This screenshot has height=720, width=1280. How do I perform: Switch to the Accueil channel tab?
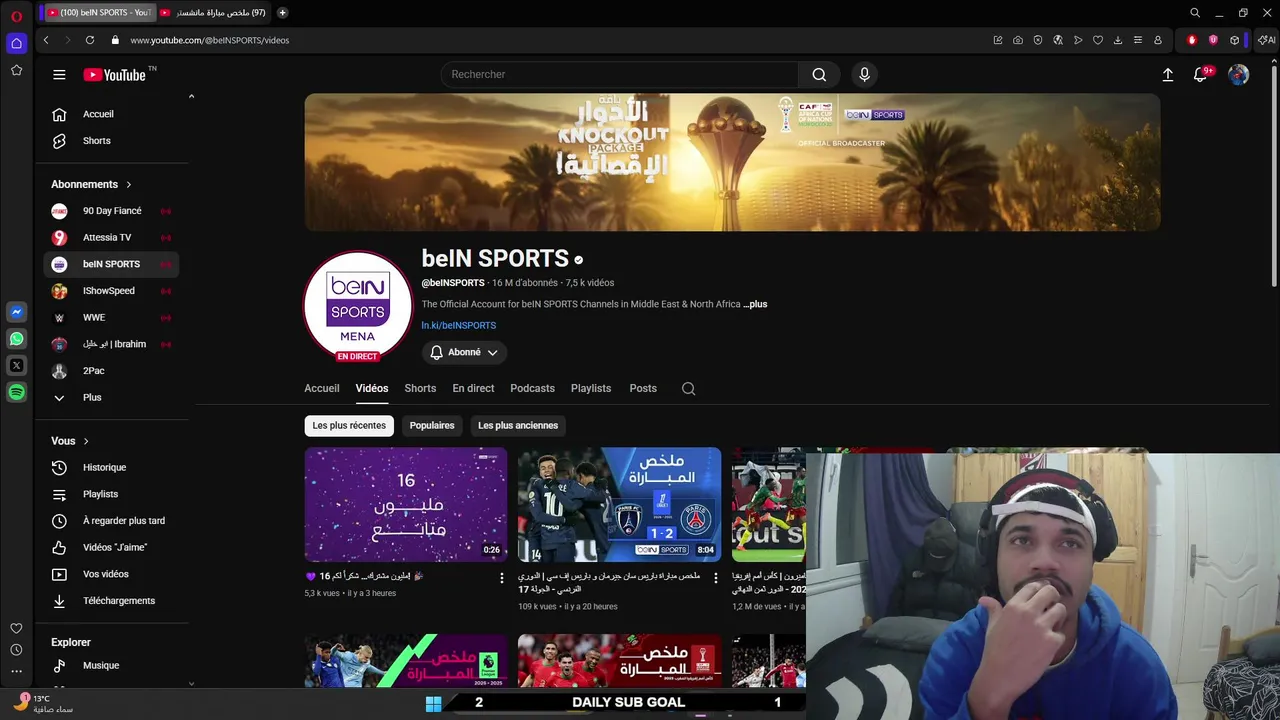[x=322, y=388]
